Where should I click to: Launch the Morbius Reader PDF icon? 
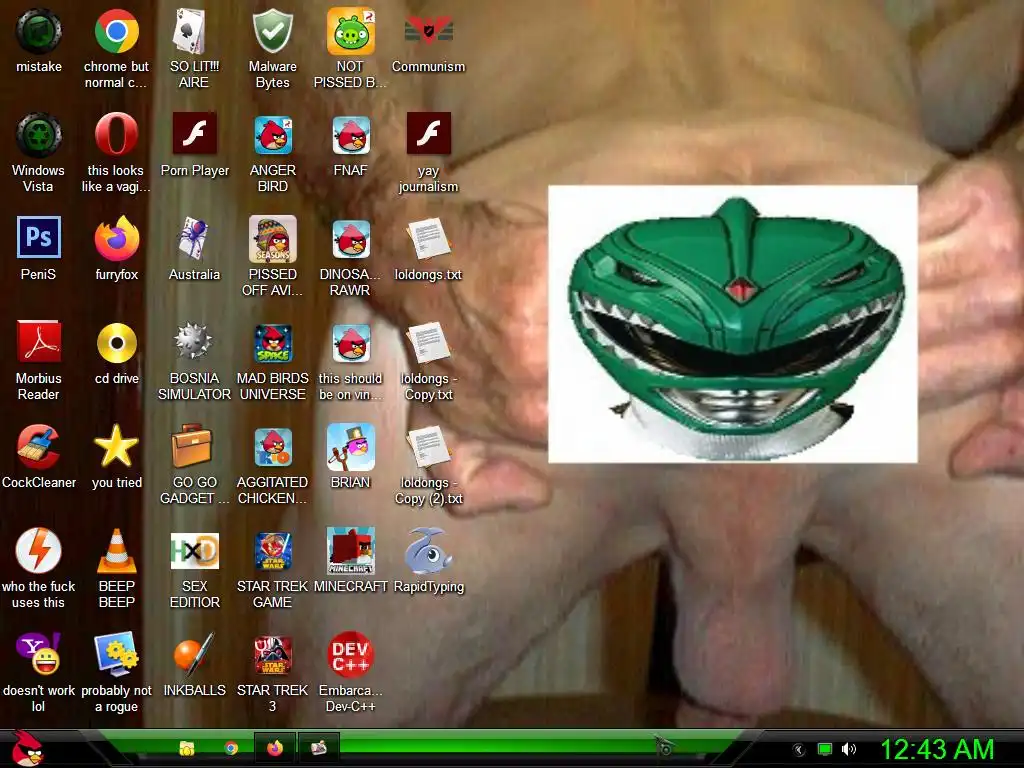tap(39, 342)
